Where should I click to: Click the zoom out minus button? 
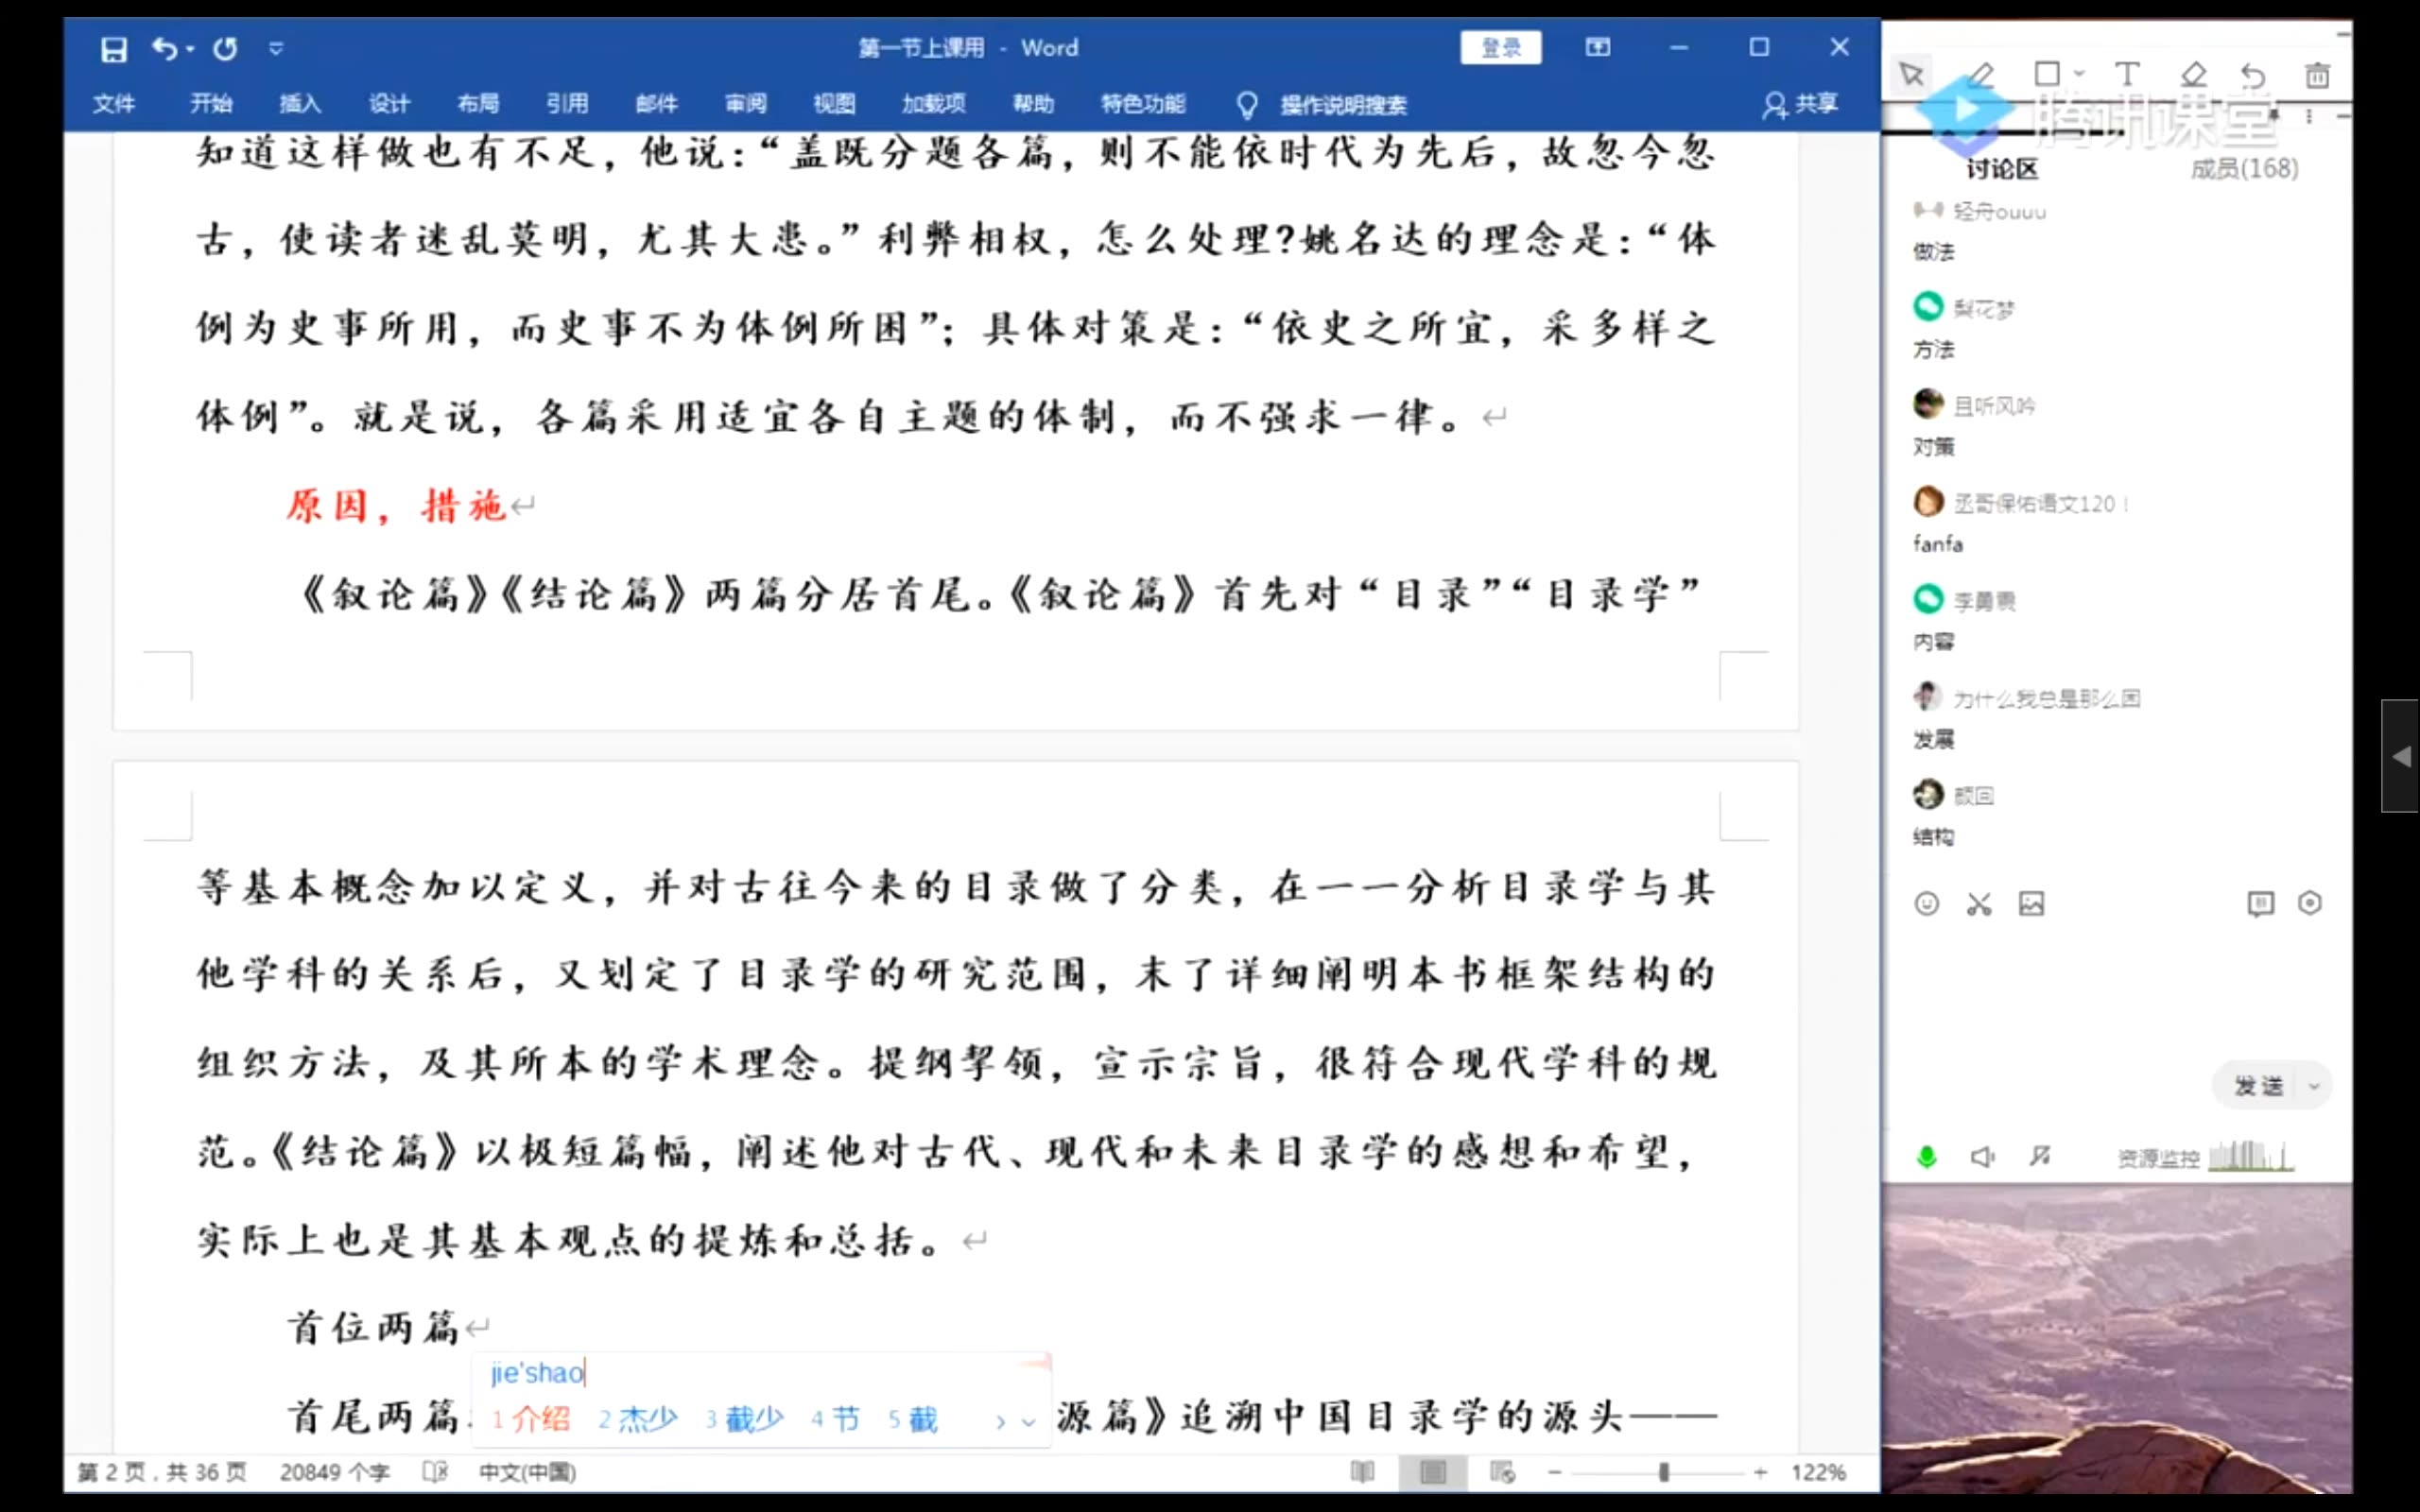1555,1472
